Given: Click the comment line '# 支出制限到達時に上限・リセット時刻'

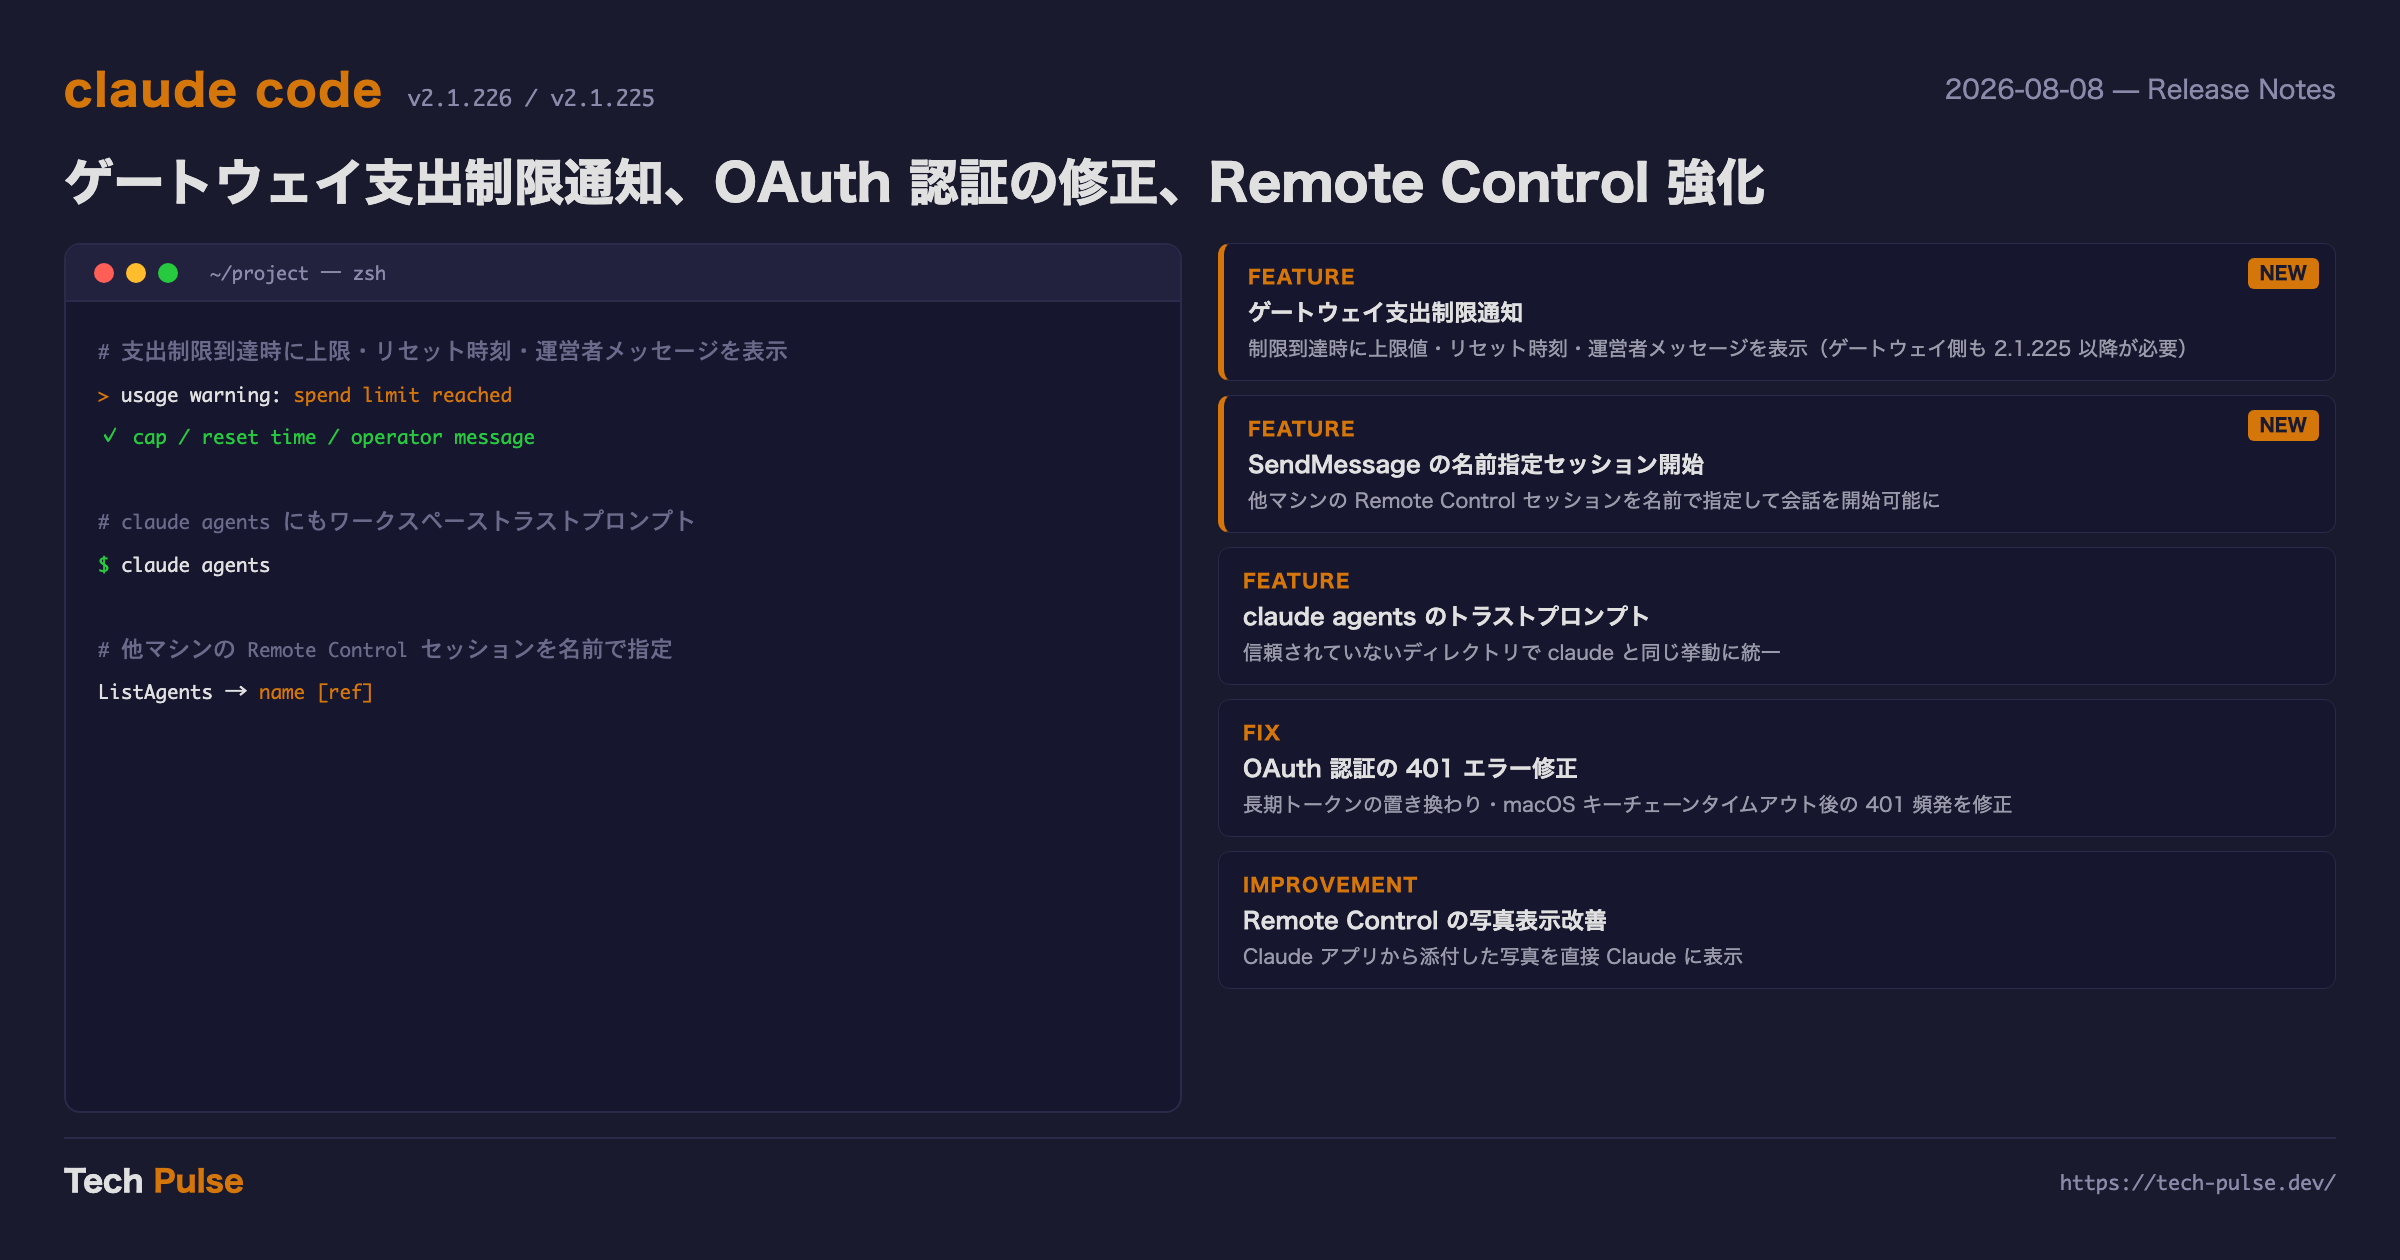Looking at the screenshot, I should click(442, 351).
